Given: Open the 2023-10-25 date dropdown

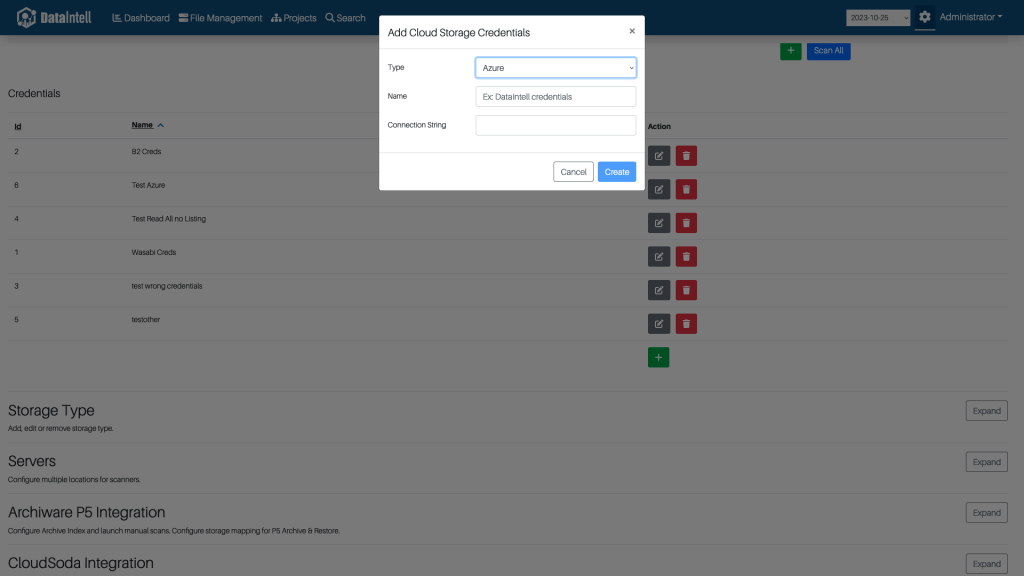Looking at the screenshot, I should 878,18.
